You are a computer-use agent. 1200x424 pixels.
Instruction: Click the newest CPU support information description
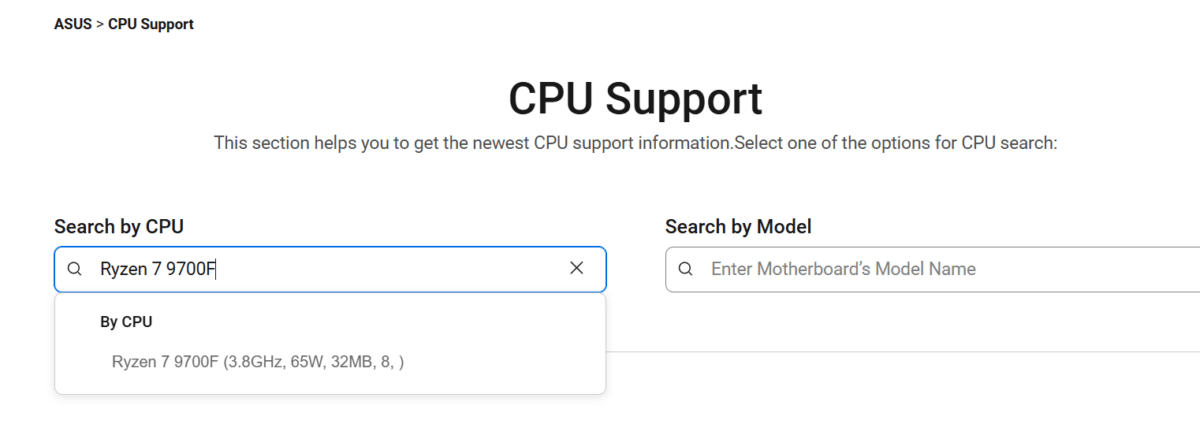pyautogui.click(x=473, y=143)
